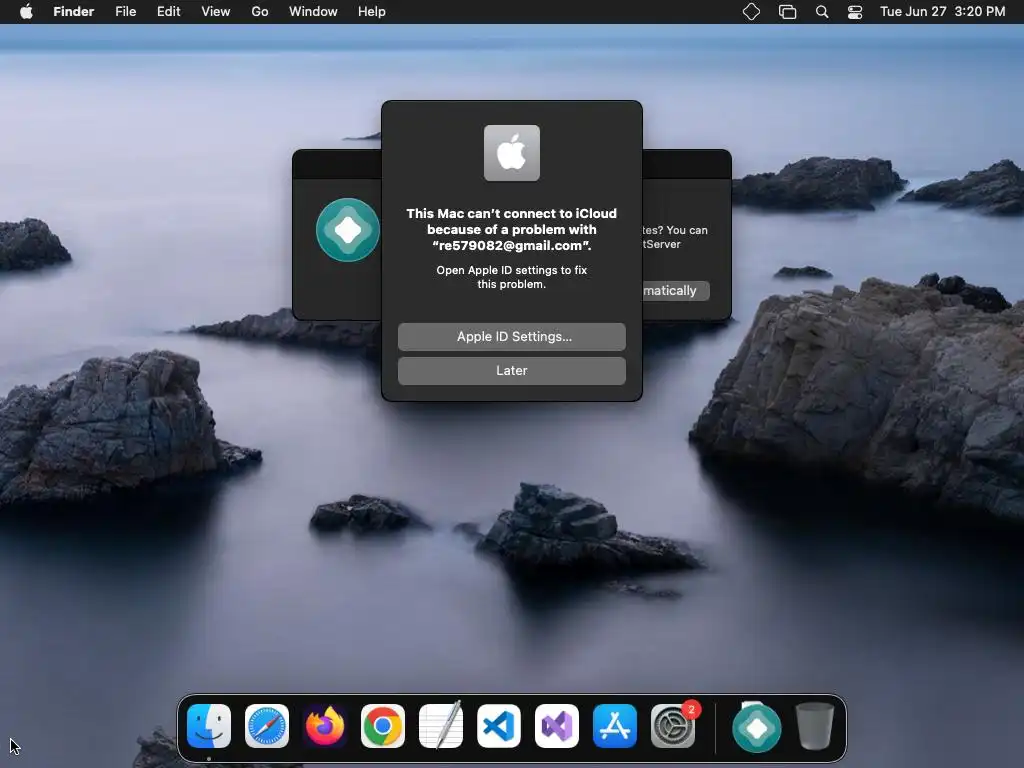This screenshot has height=768, width=1024.
Task: Open the Window menu
Action: pyautogui.click(x=313, y=12)
